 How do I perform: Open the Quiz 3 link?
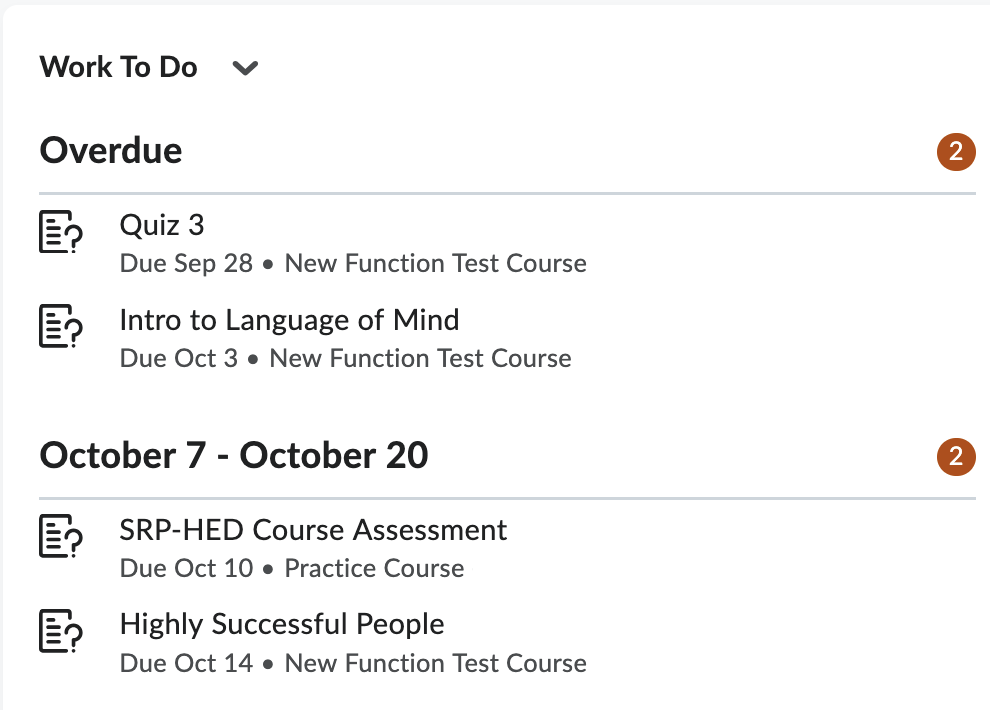(162, 225)
